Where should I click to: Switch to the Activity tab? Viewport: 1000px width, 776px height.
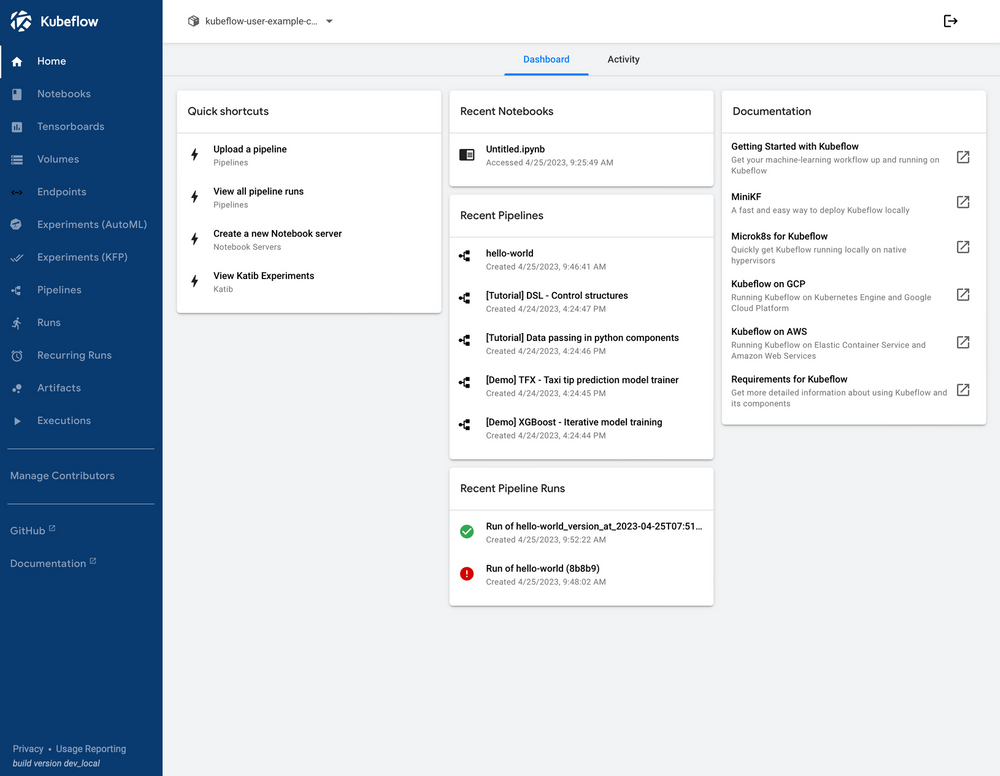623,59
